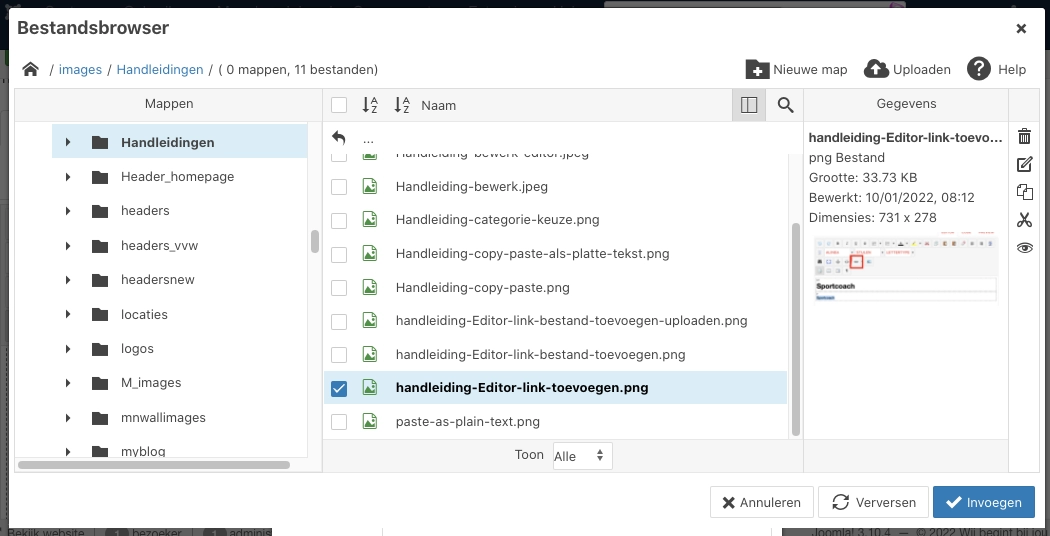This screenshot has width=1050, height=536.
Task: Expand the mnwallimages folder arrow
Action: (x=68, y=417)
